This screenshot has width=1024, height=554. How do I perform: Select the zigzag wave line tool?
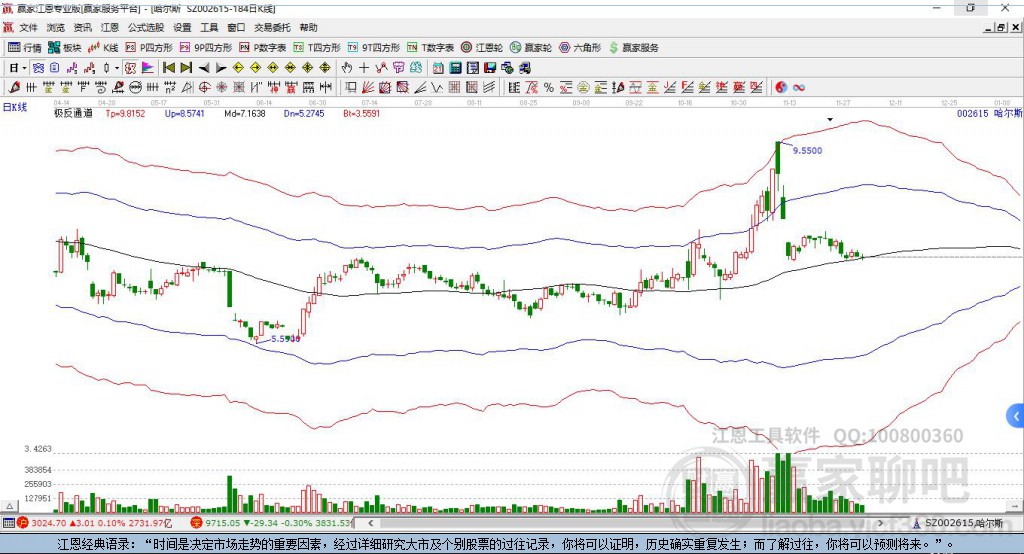437,88
